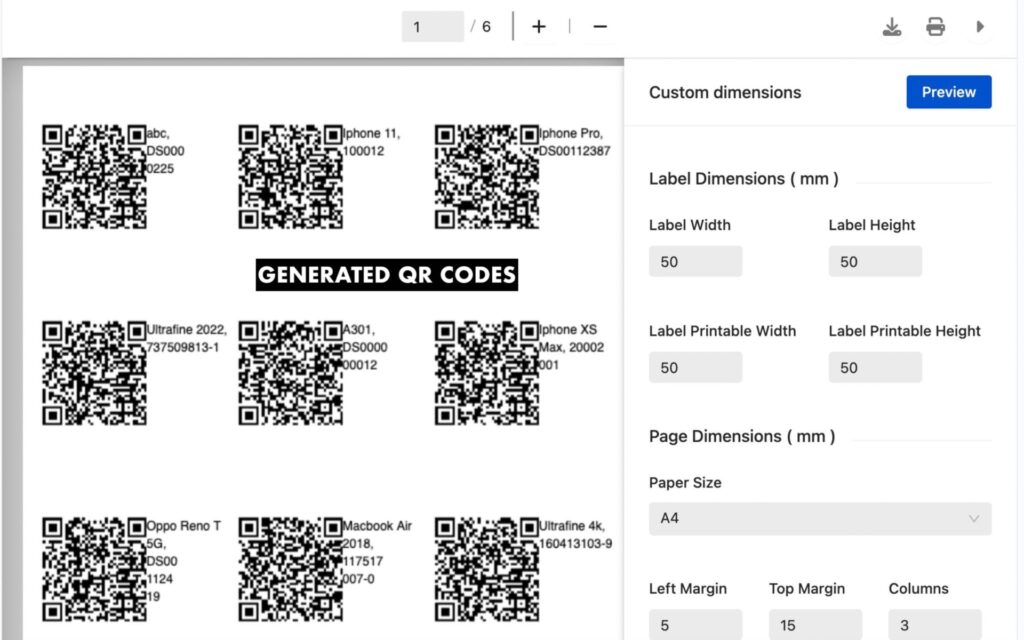
Task: Click the Left Margin input field
Action: [695, 625]
